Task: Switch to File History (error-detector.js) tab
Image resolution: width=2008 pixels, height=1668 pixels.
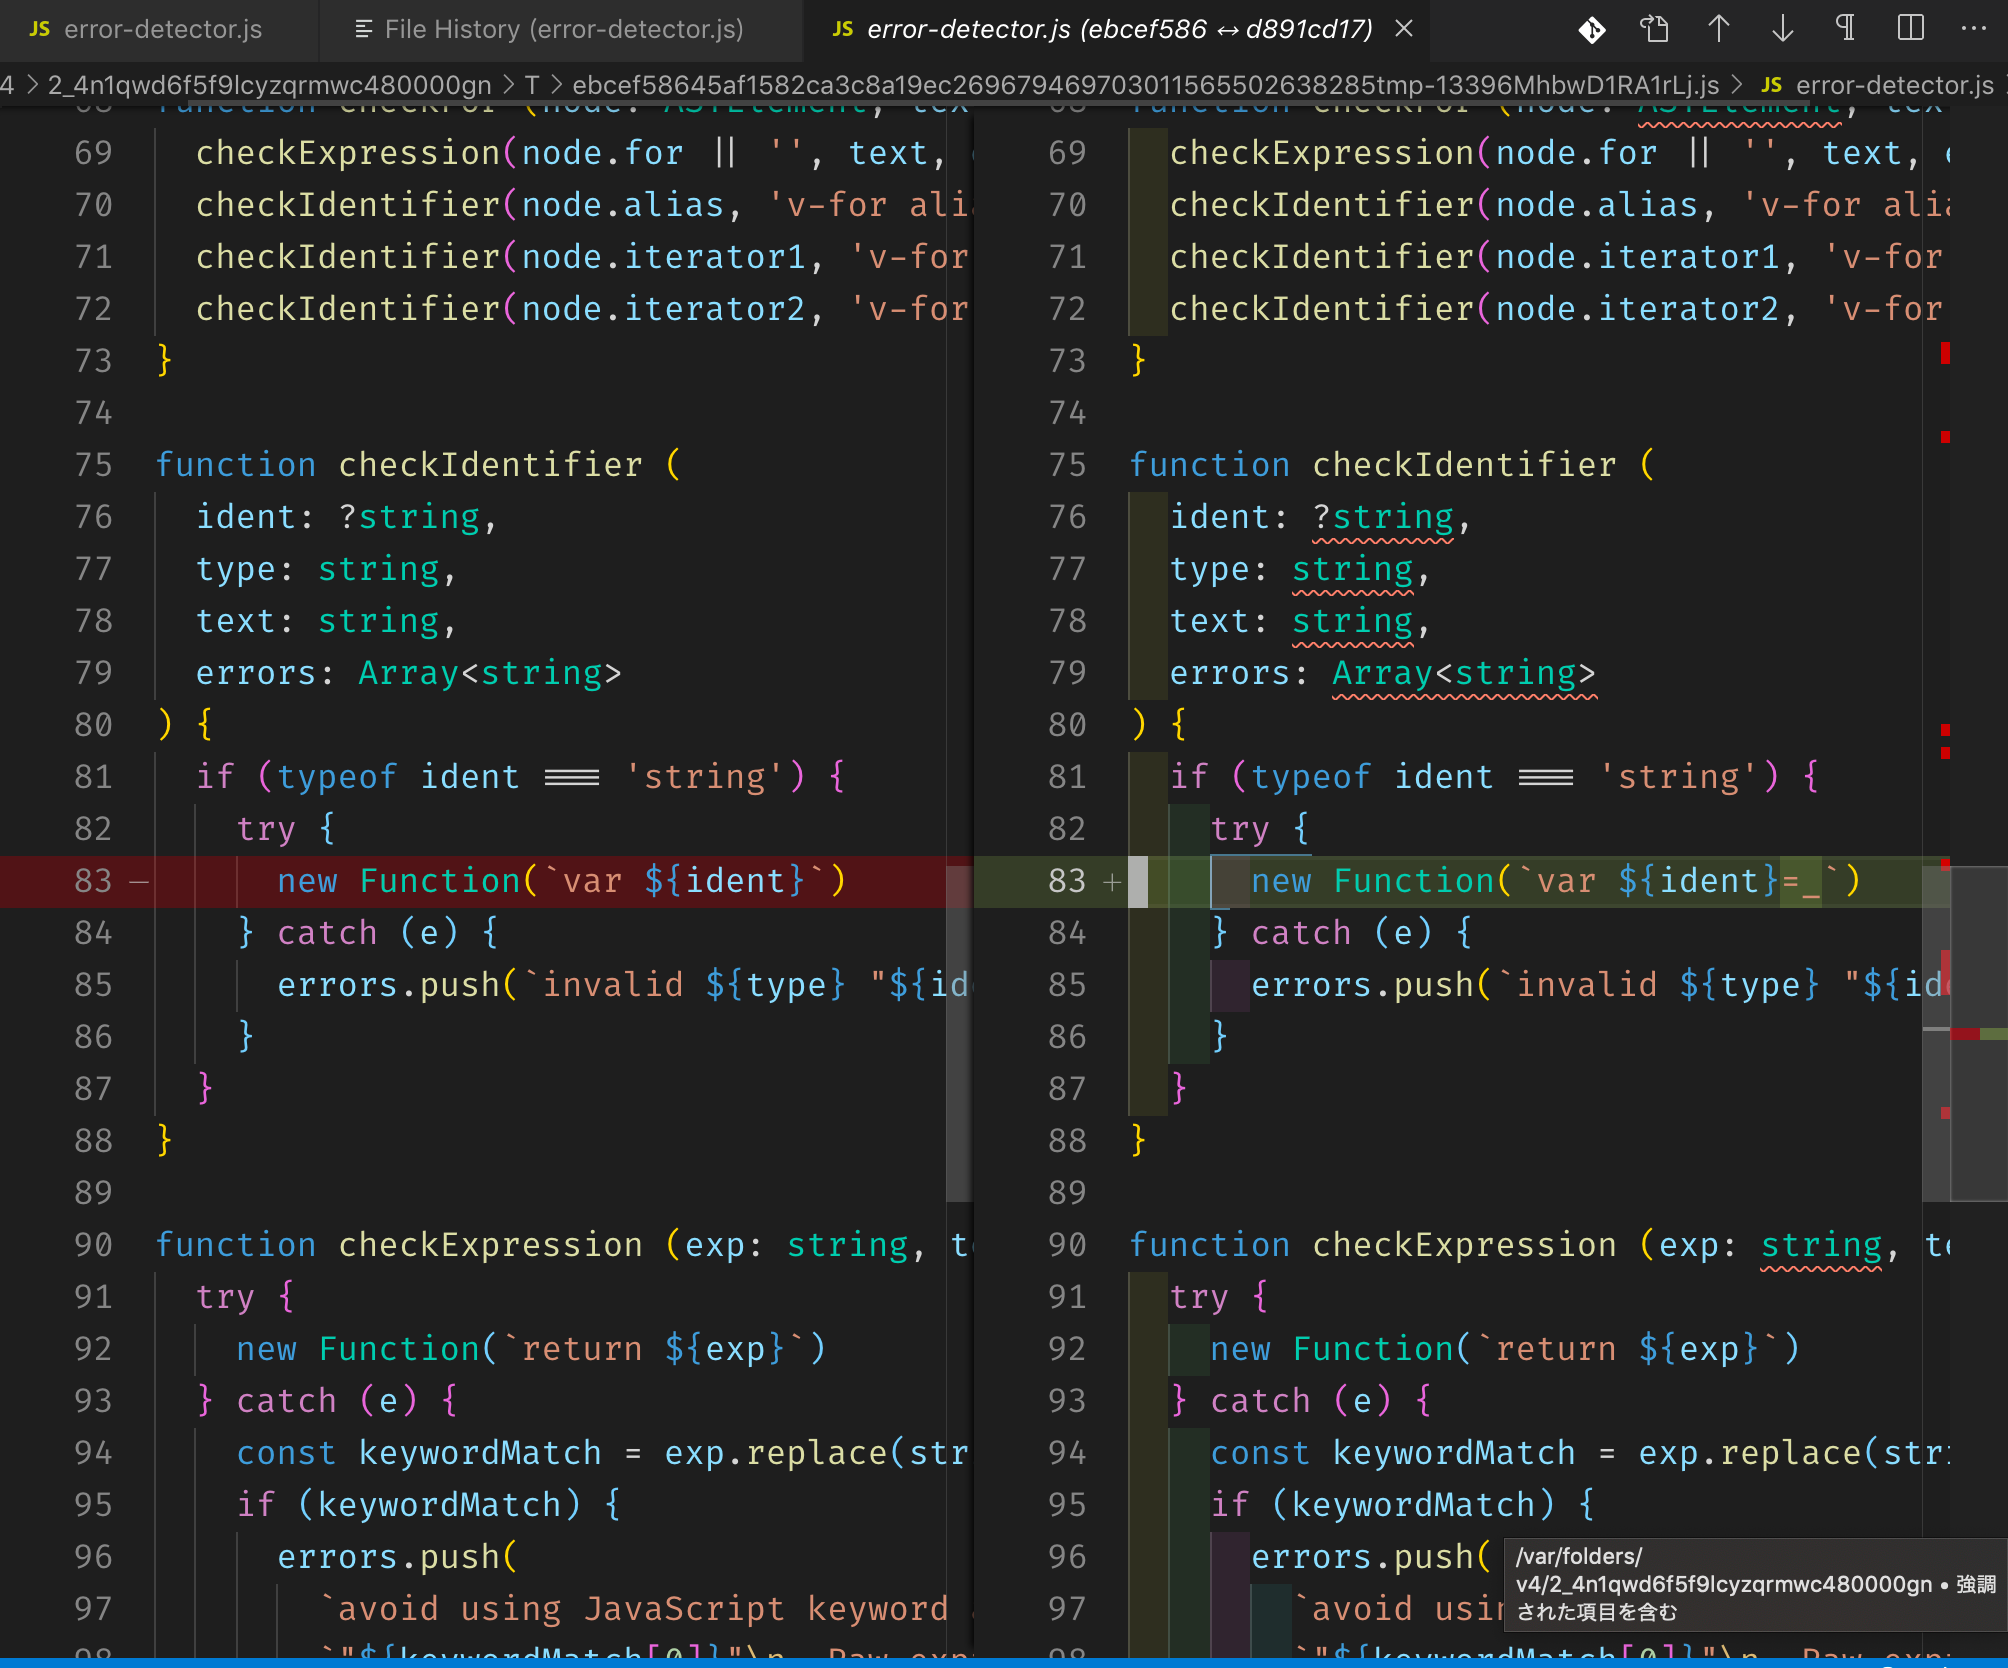Action: 562,29
